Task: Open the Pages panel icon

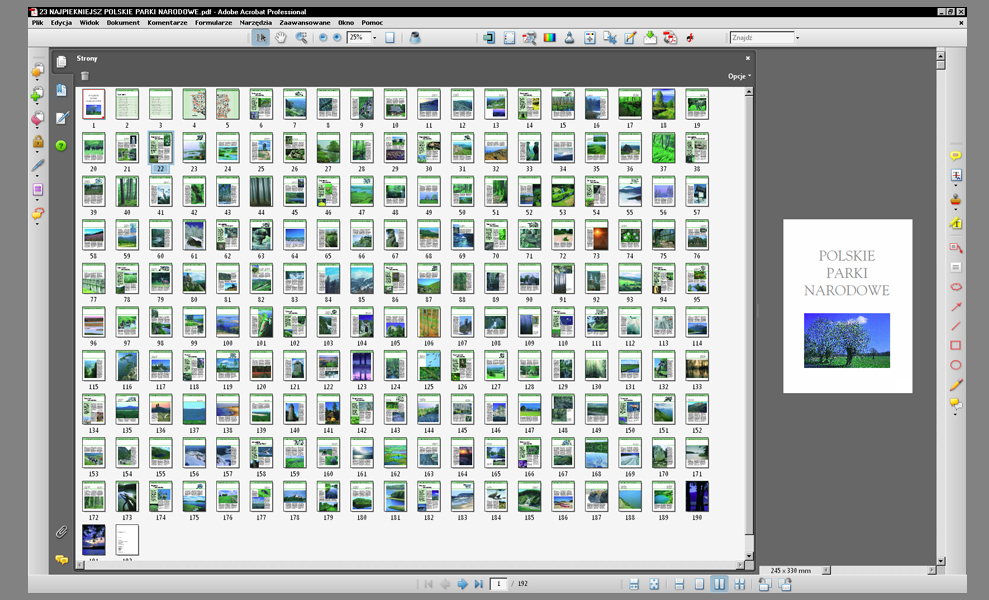Action: (x=61, y=61)
